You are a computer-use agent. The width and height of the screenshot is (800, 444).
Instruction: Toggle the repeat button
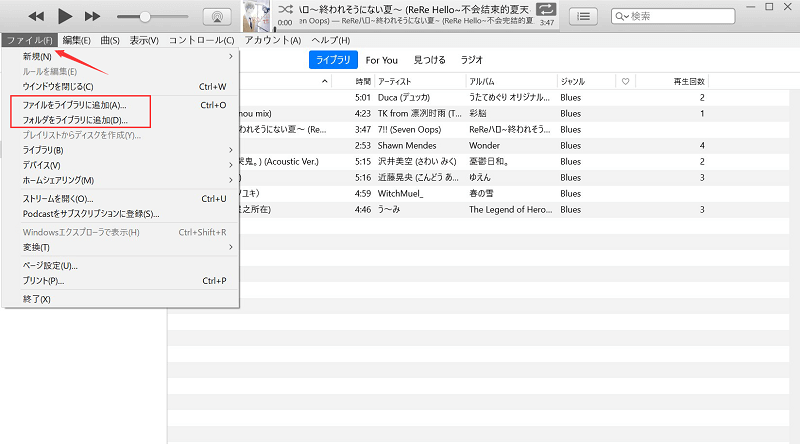[546, 9]
